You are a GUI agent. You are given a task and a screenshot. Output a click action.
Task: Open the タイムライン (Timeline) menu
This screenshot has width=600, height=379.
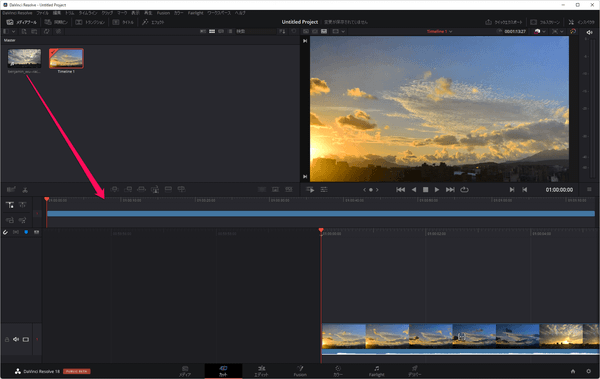[88, 13]
